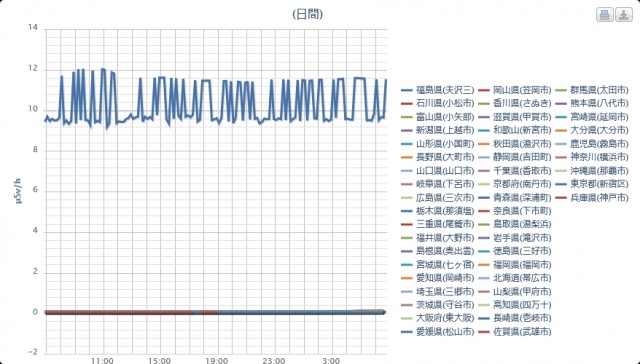Toggle the 山梨県(甲府市) legend item

(x=515, y=292)
